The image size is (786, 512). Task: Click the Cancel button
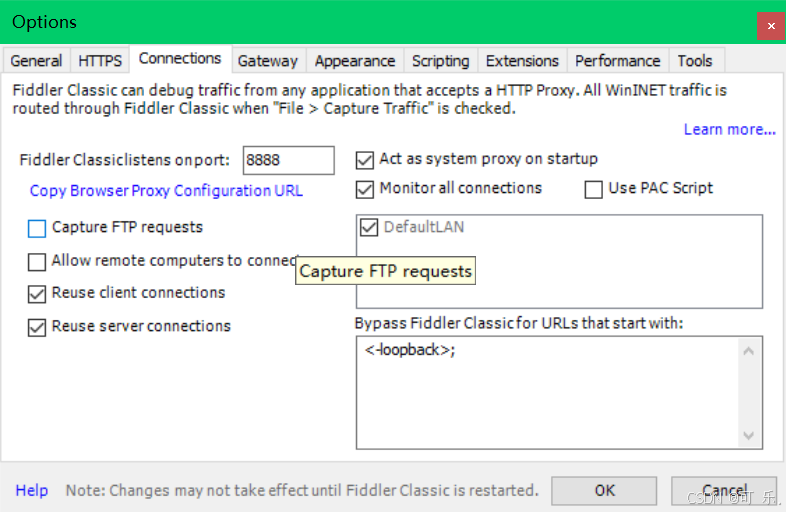[724, 490]
